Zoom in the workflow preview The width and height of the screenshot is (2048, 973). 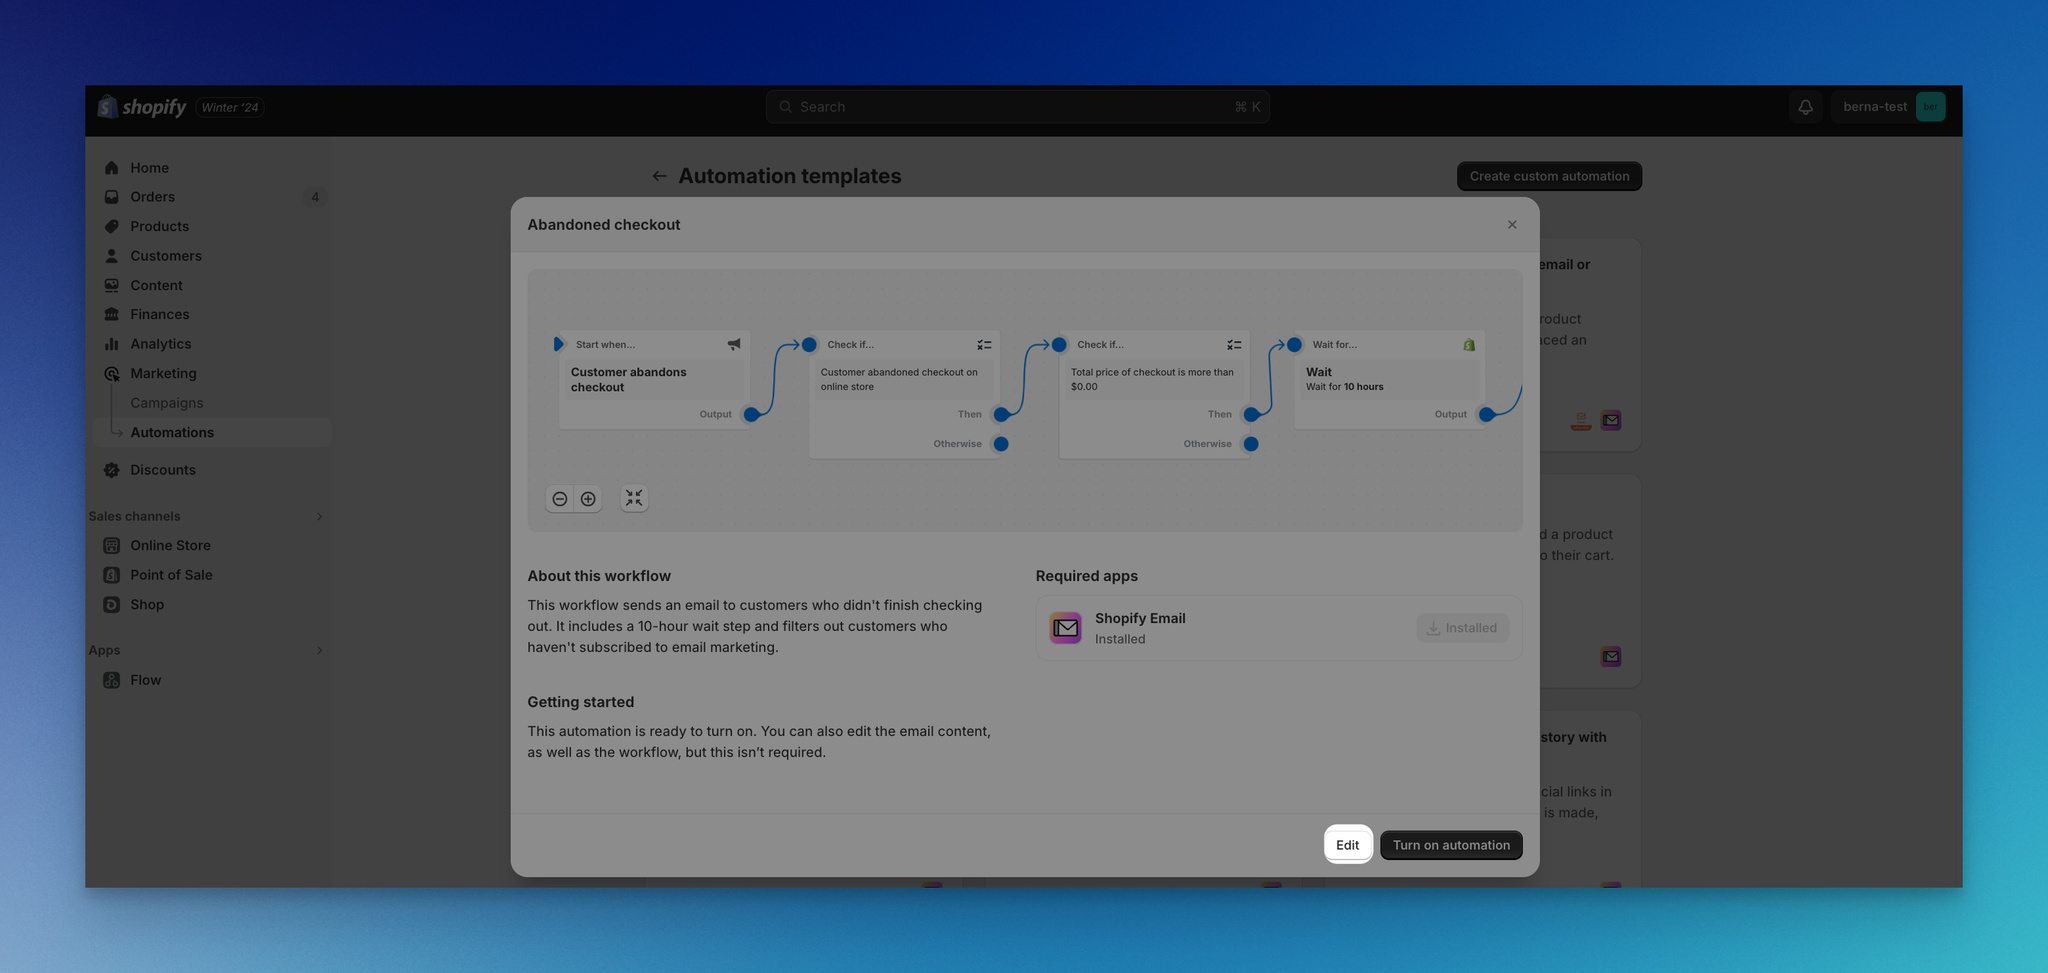pyautogui.click(x=588, y=499)
